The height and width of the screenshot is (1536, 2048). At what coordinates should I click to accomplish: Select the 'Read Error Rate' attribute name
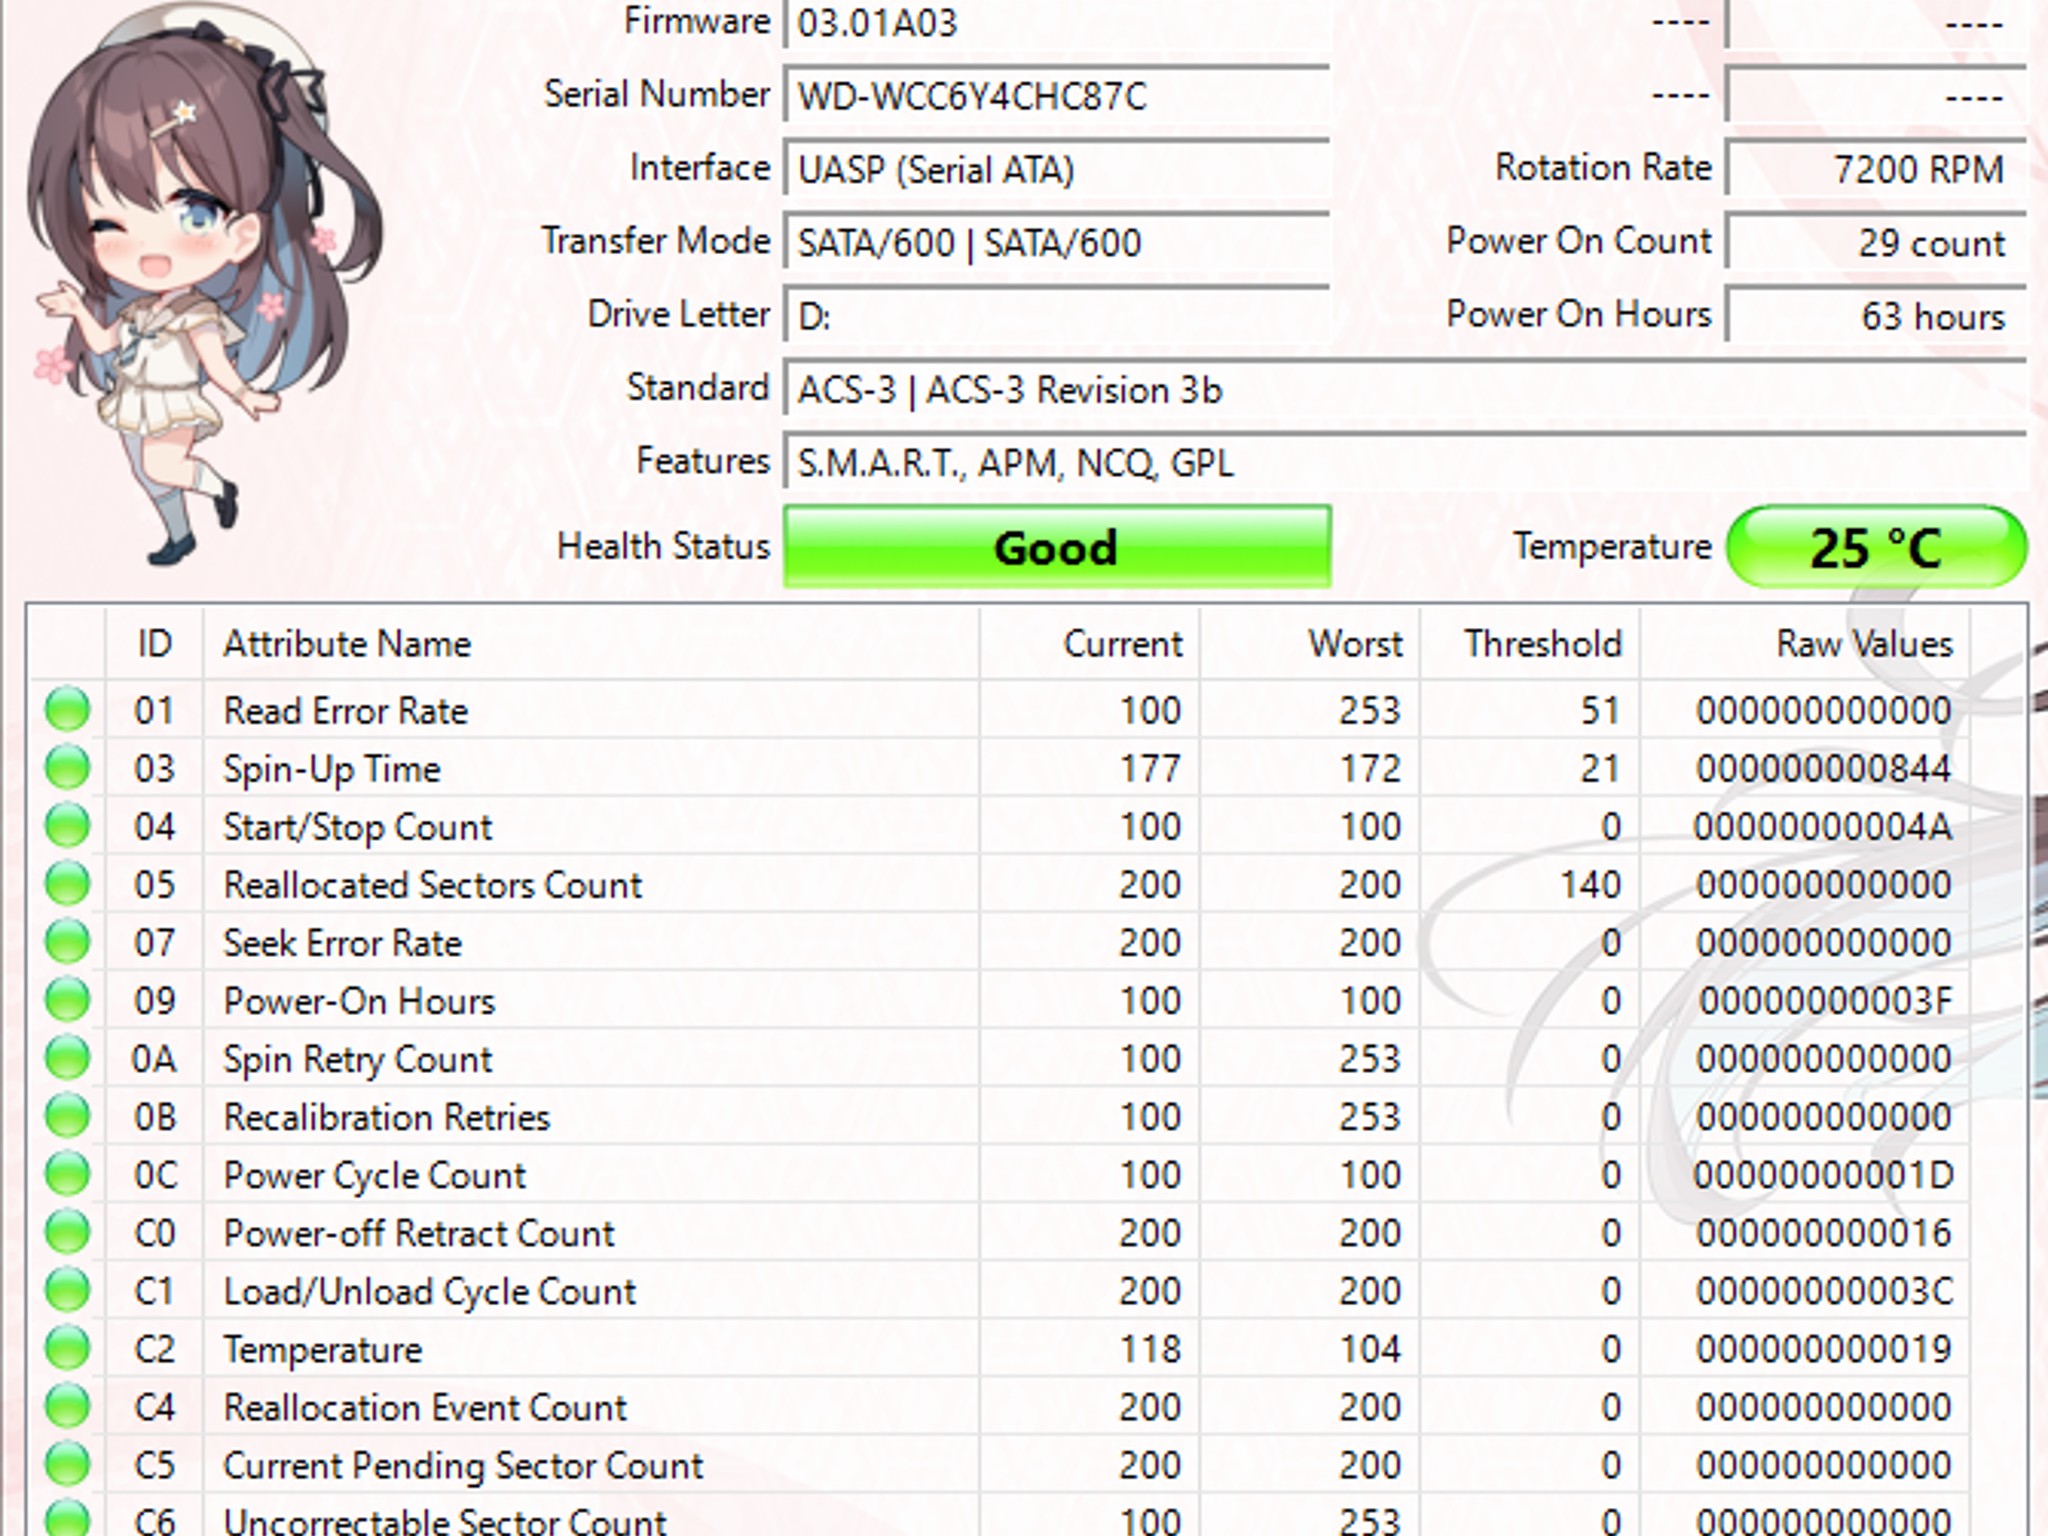[346, 710]
